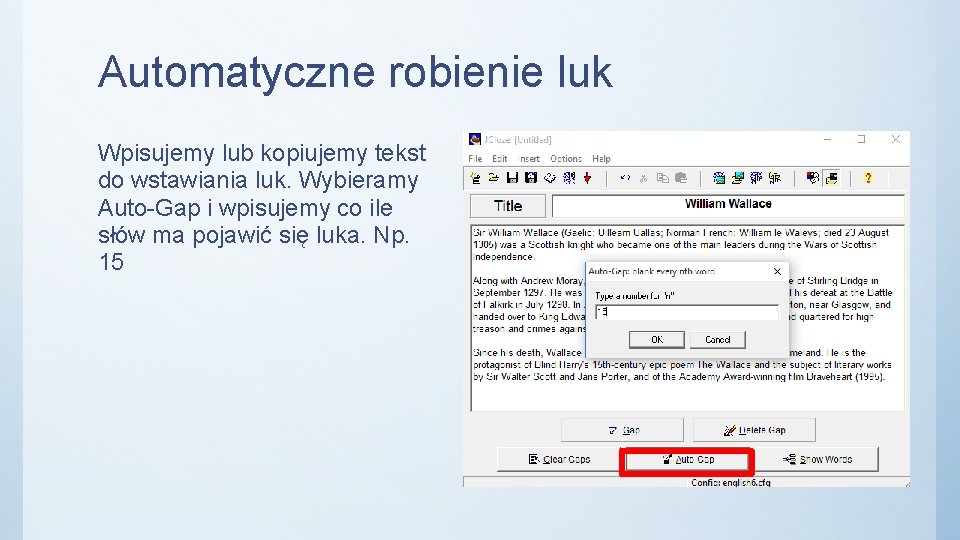
Task: Open the Insert menu
Action: click(x=529, y=159)
